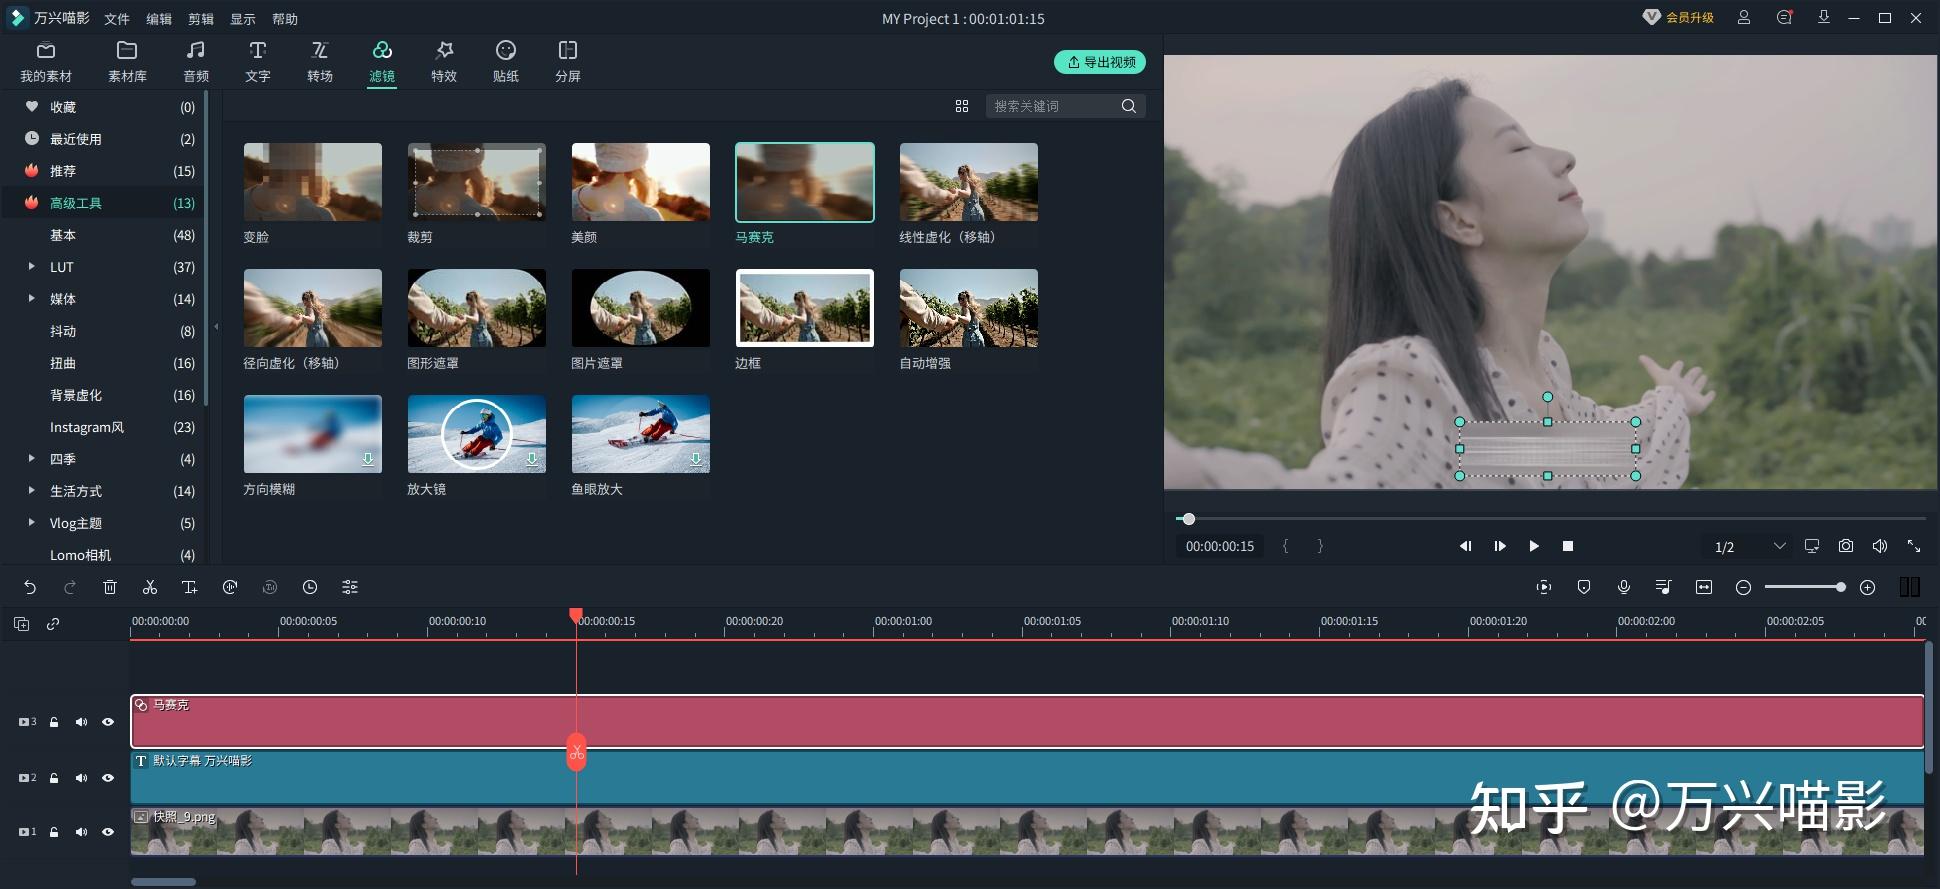This screenshot has width=1940, height=889.
Task: Expand the Vlog主题 category
Action: (x=31, y=523)
